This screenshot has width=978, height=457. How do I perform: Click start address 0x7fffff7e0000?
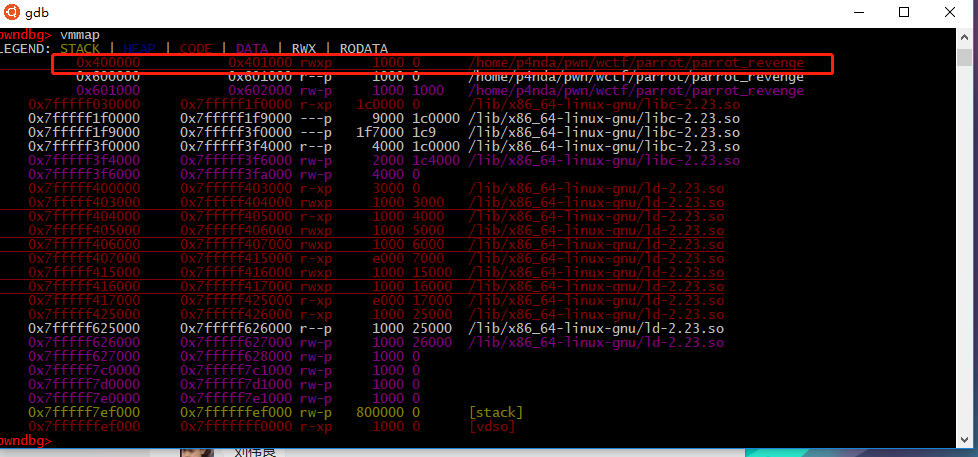[x=84, y=398]
